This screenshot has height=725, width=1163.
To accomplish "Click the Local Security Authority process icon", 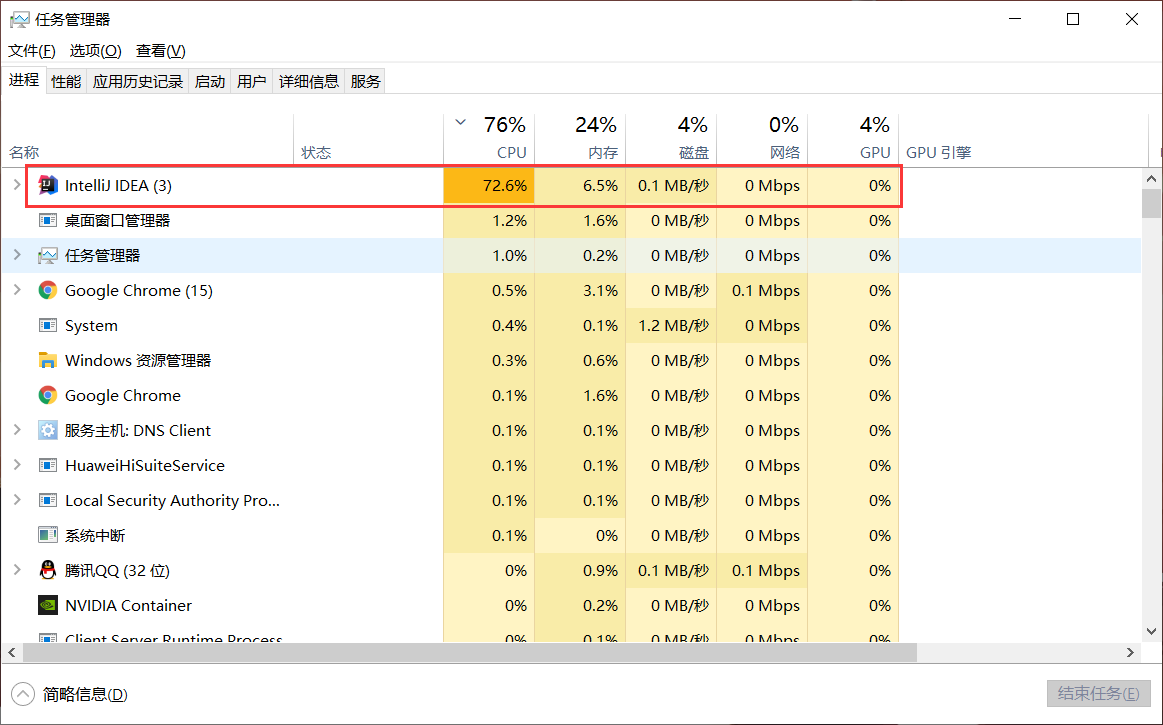I will tap(48, 500).
